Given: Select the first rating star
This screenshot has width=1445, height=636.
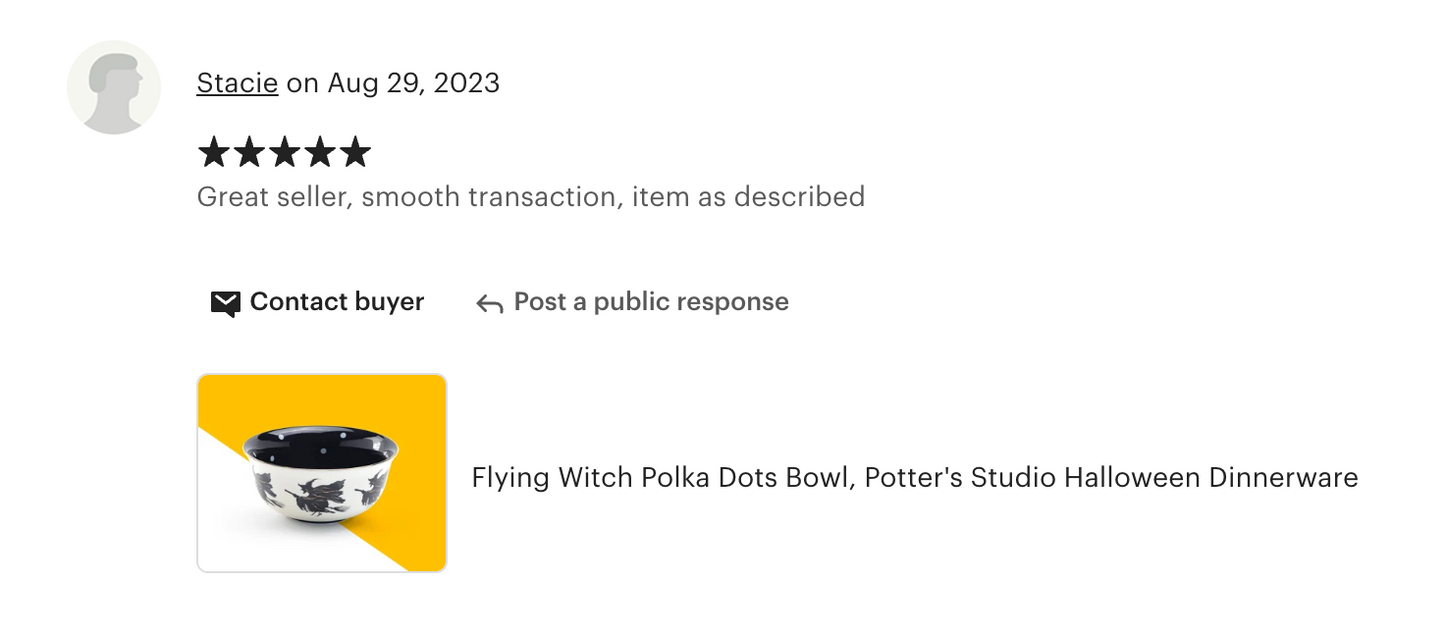Looking at the screenshot, I should 214,153.
